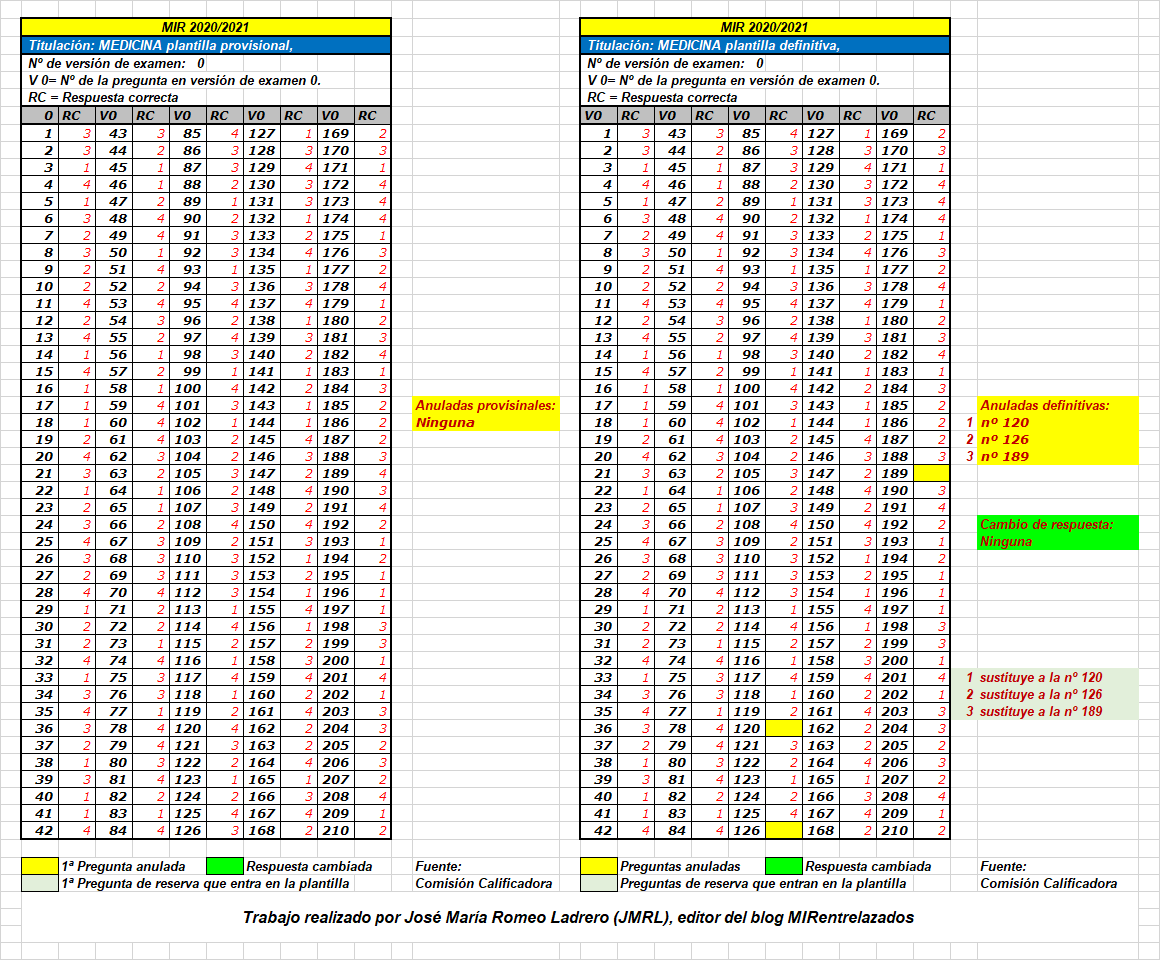This screenshot has width=1160, height=960.
Task: Click question 84 cell in definitiva table
Action: click(x=672, y=831)
